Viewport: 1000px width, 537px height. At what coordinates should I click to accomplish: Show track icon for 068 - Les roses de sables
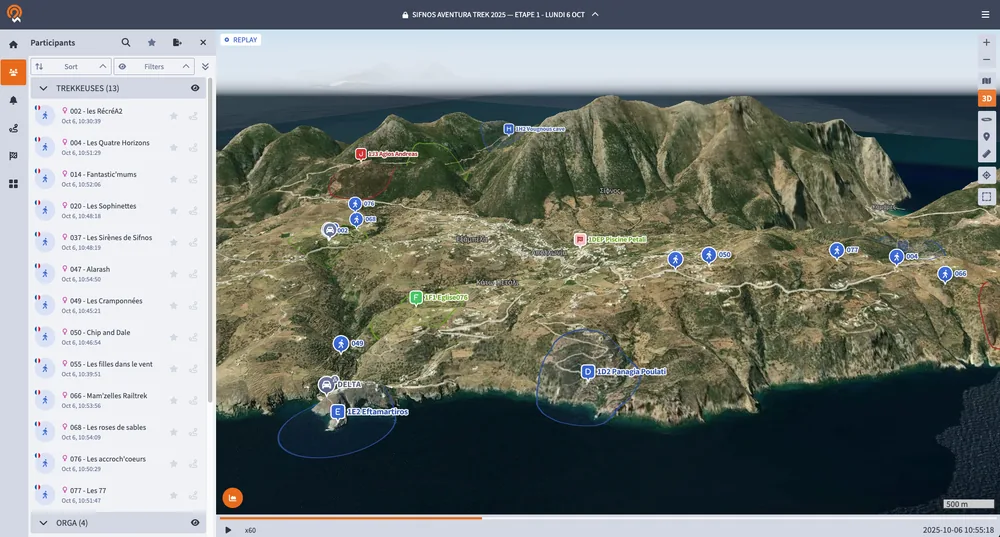pos(193,432)
